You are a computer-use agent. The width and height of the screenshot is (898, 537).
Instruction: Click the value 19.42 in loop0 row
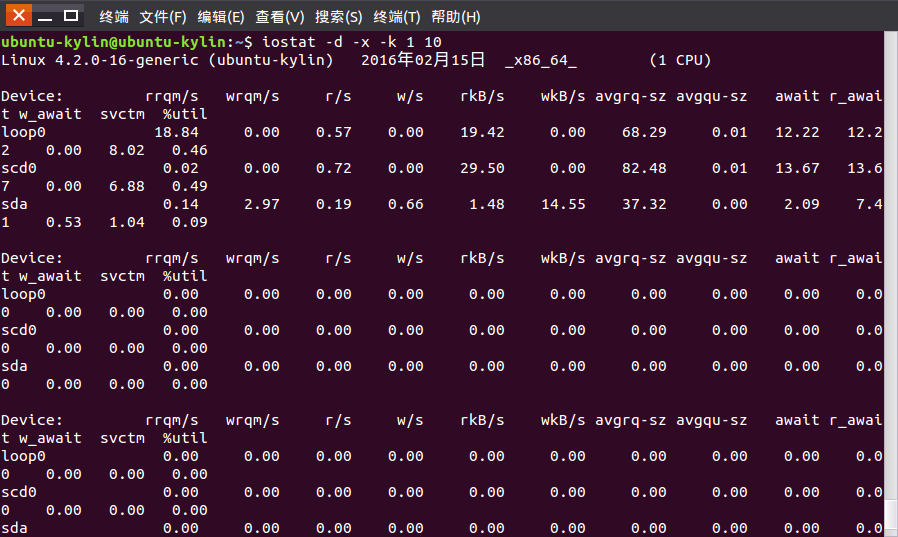[482, 132]
